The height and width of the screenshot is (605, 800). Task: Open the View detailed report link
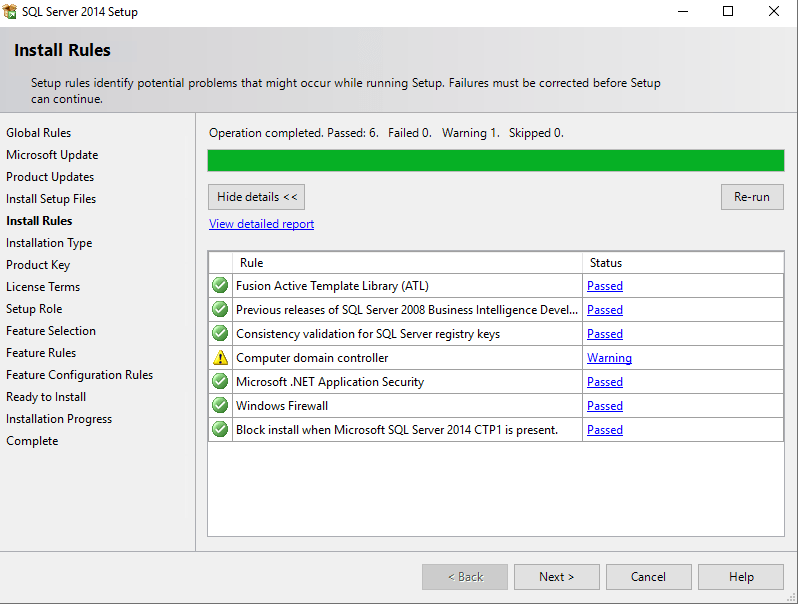(261, 224)
